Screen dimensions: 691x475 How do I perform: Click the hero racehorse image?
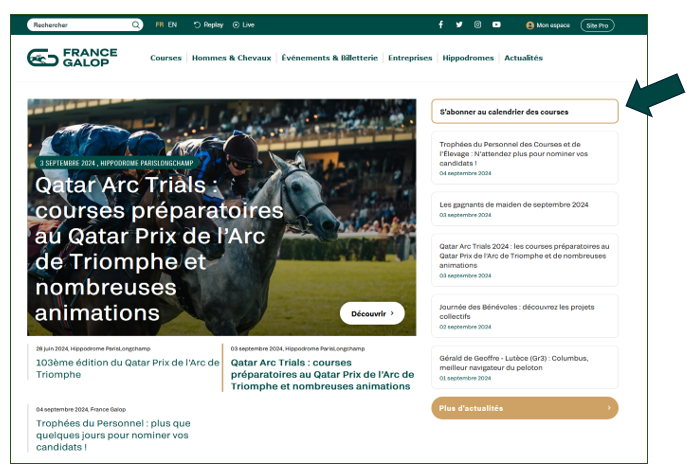point(222,217)
